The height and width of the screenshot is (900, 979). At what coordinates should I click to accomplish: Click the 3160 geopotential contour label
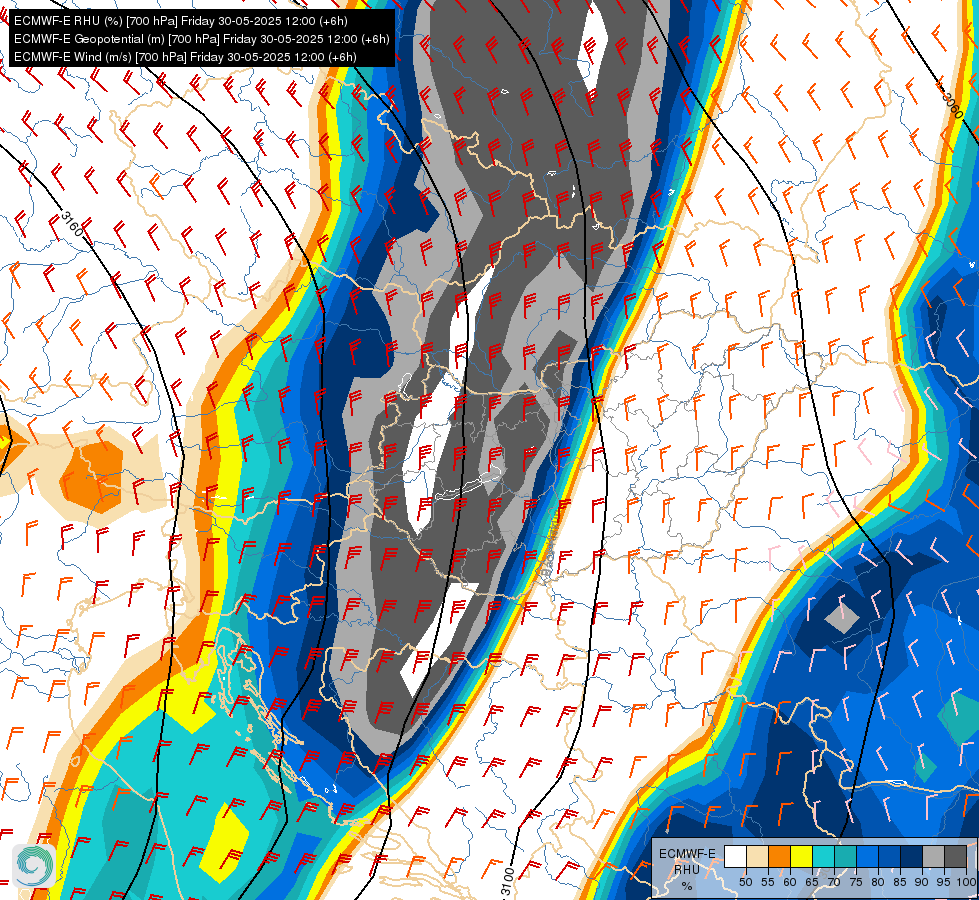point(72,224)
